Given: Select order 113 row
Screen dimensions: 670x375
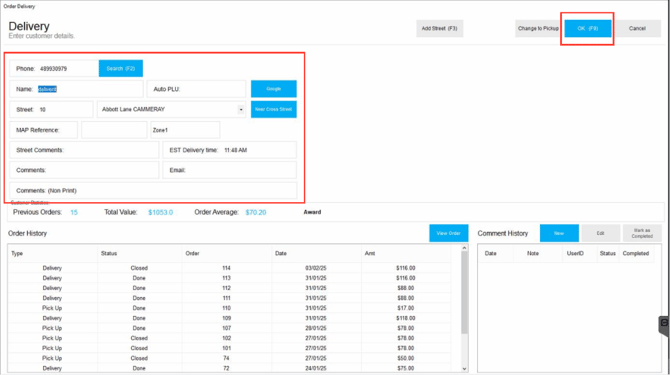Looking at the screenshot, I should pyautogui.click(x=229, y=278).
